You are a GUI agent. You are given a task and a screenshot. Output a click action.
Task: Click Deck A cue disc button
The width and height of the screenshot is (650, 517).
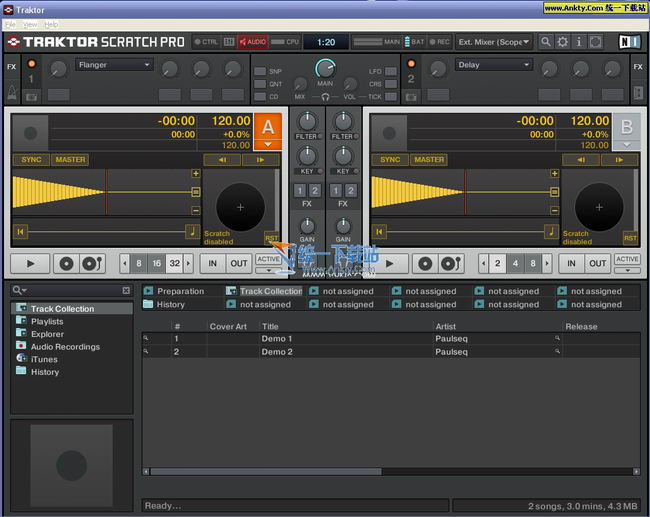pos(66,263)
